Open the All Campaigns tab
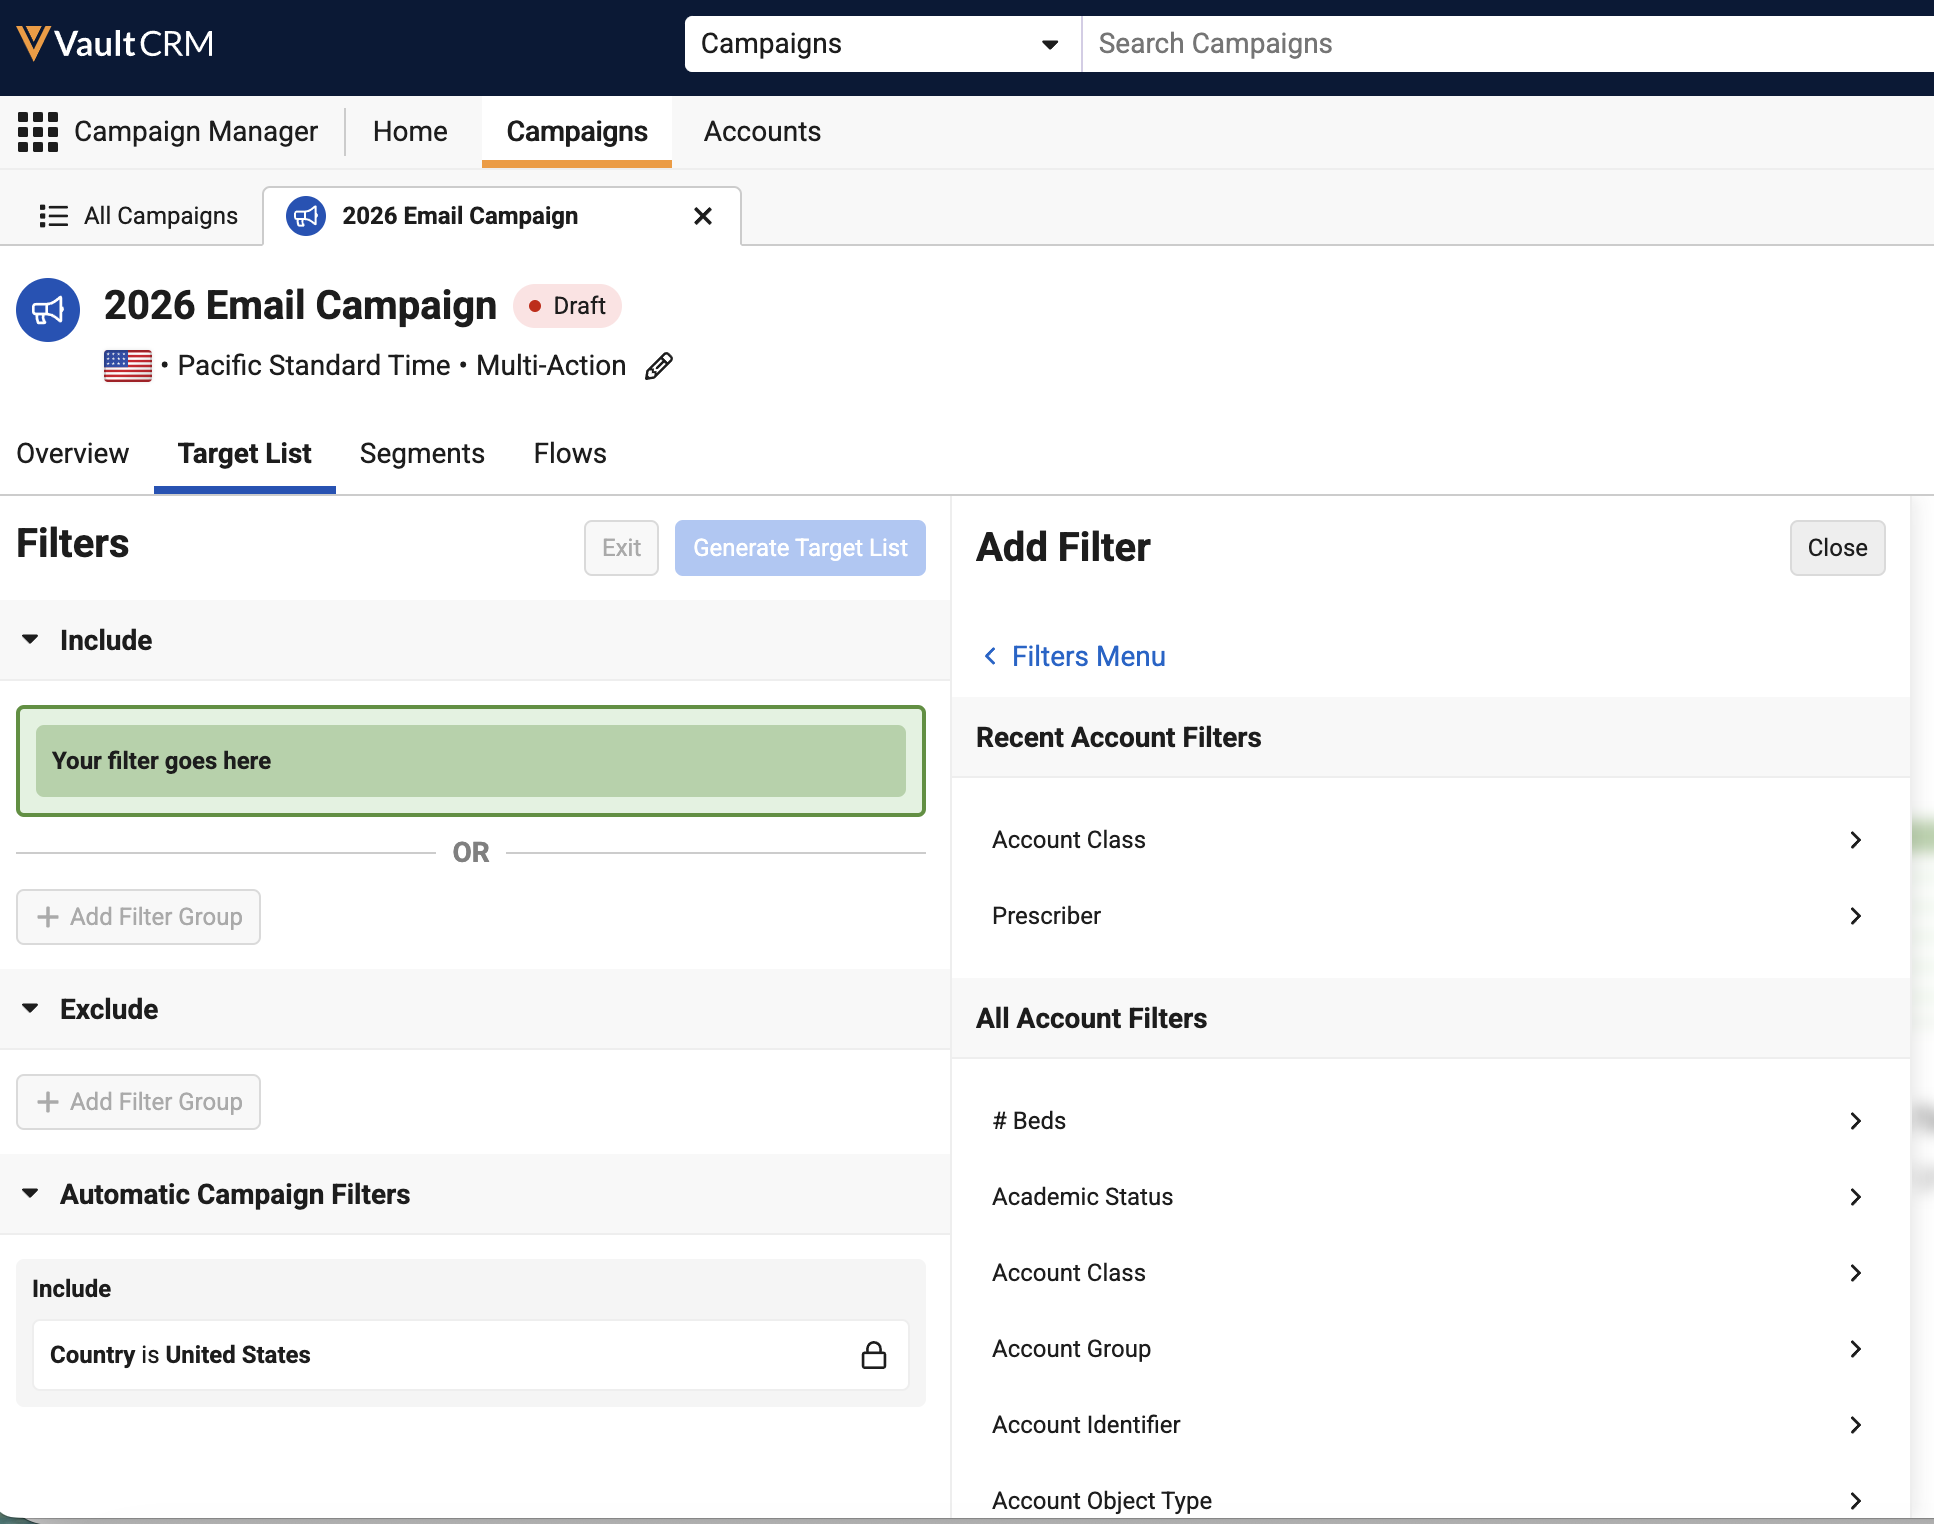This screenshot has width=1934, height=1524. tap(138, 216)
